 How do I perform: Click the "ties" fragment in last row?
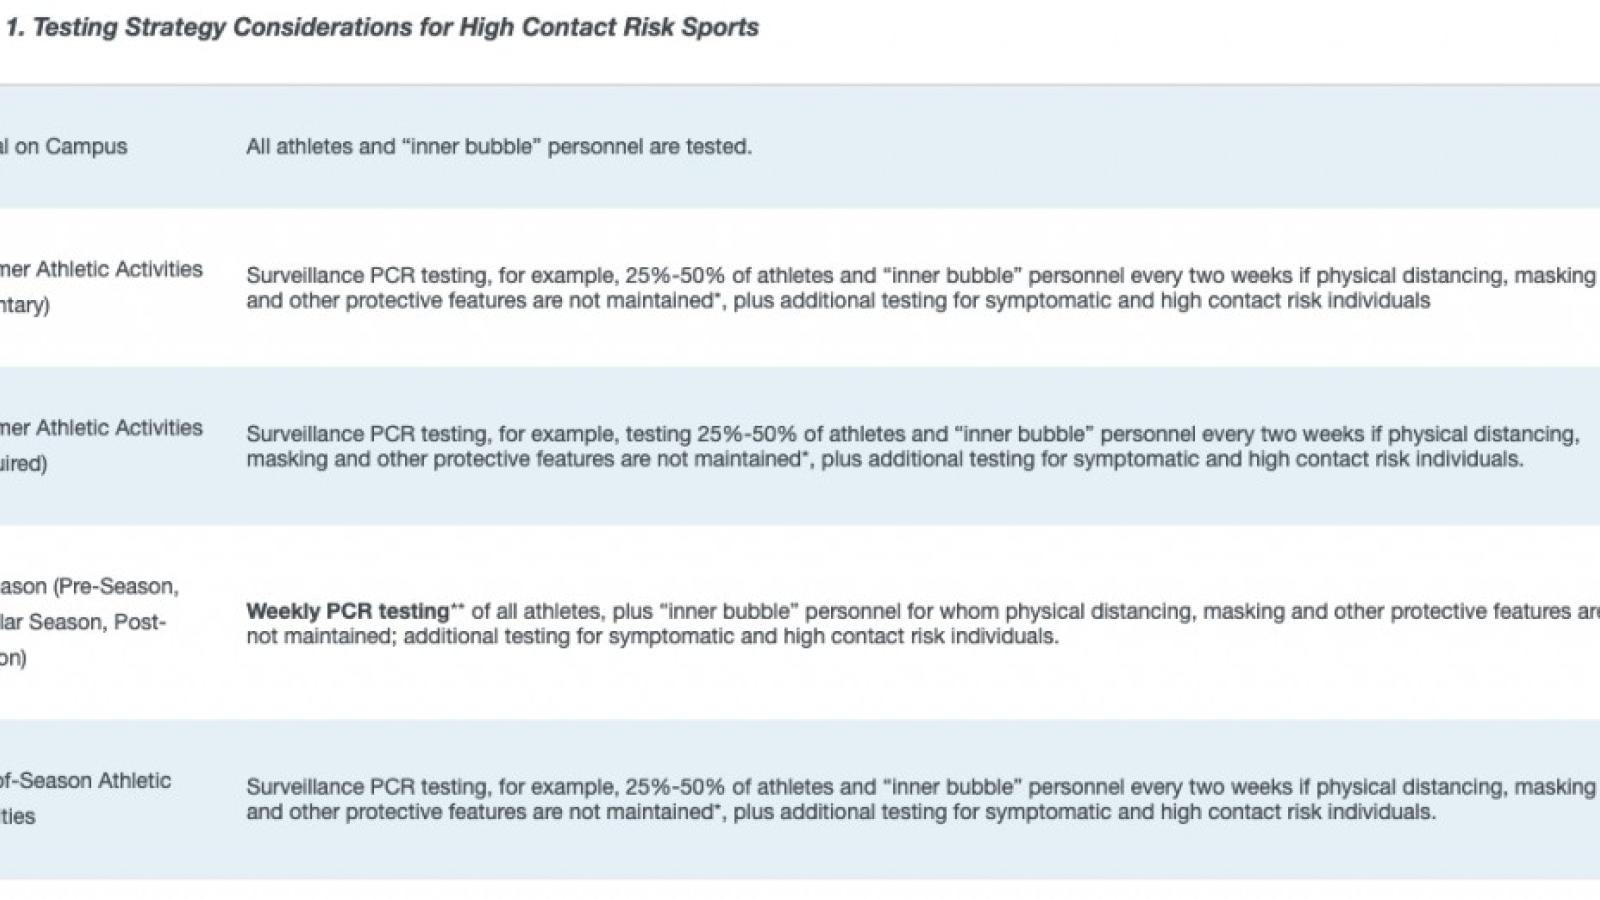click(x=18, y=816)
